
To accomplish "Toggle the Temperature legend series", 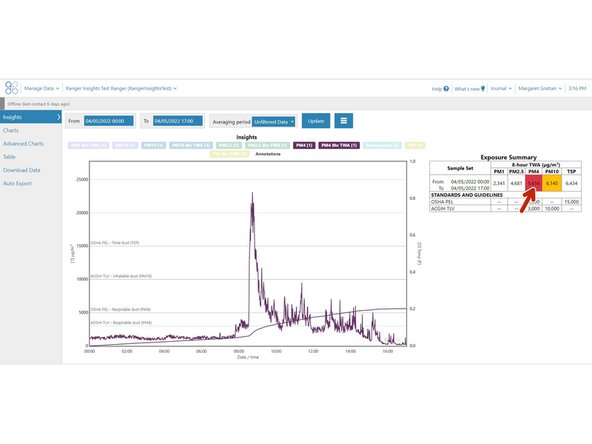I will 382,145.
